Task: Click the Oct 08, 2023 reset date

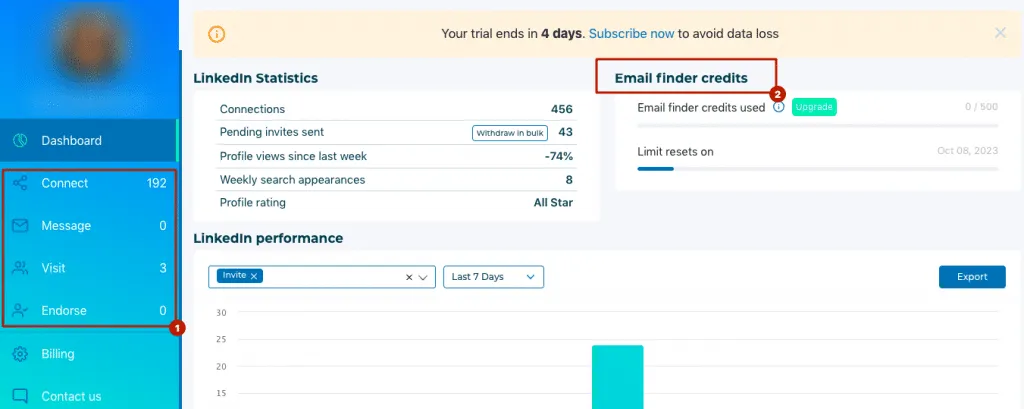Action: tap(968, 152)
